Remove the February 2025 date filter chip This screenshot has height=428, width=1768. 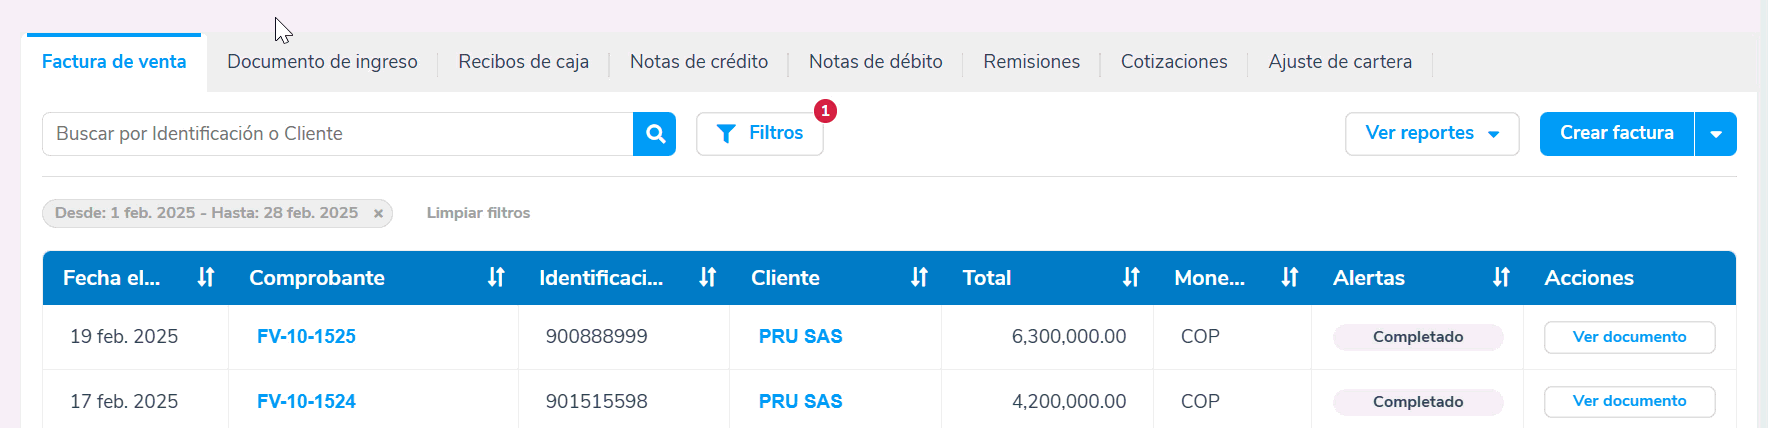click(x=378, y=213)
